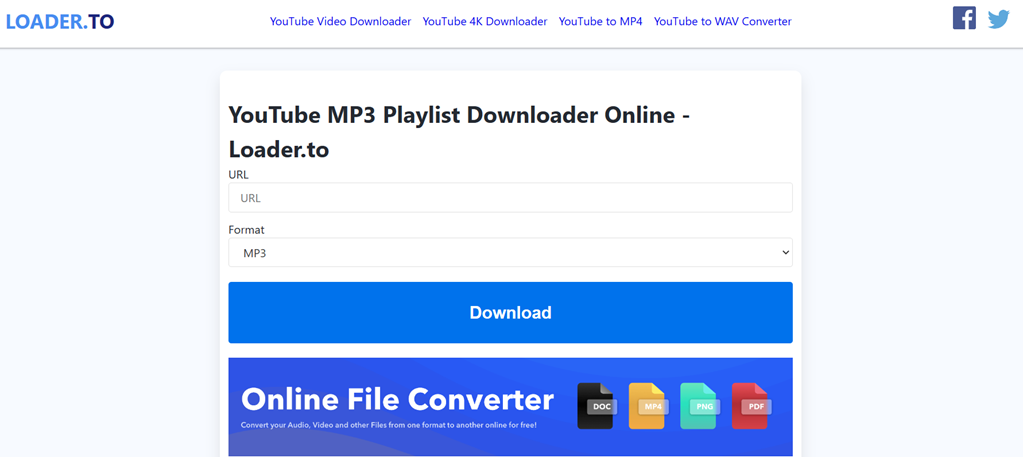The height and width of the screenshot is (457, 1023).
Task: Go to the LOADER.TO logo homepage
Action: point(60,22)
